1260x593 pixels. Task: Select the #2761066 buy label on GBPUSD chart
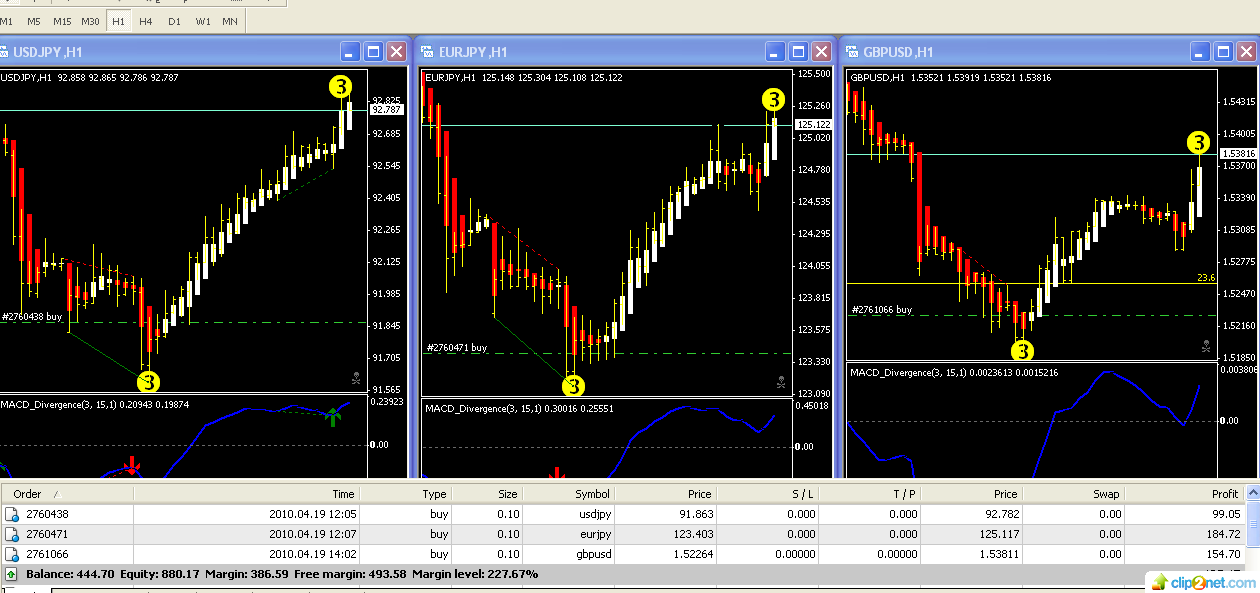point(882,310)
